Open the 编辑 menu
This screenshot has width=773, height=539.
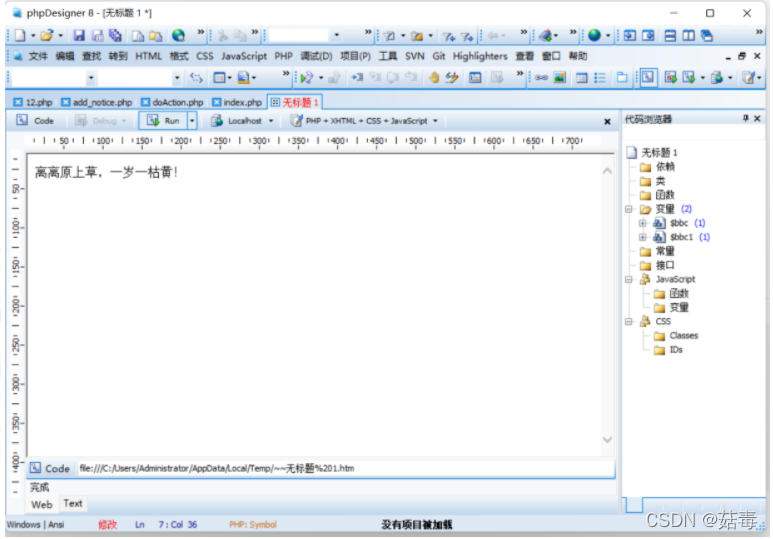coord(65,56)
